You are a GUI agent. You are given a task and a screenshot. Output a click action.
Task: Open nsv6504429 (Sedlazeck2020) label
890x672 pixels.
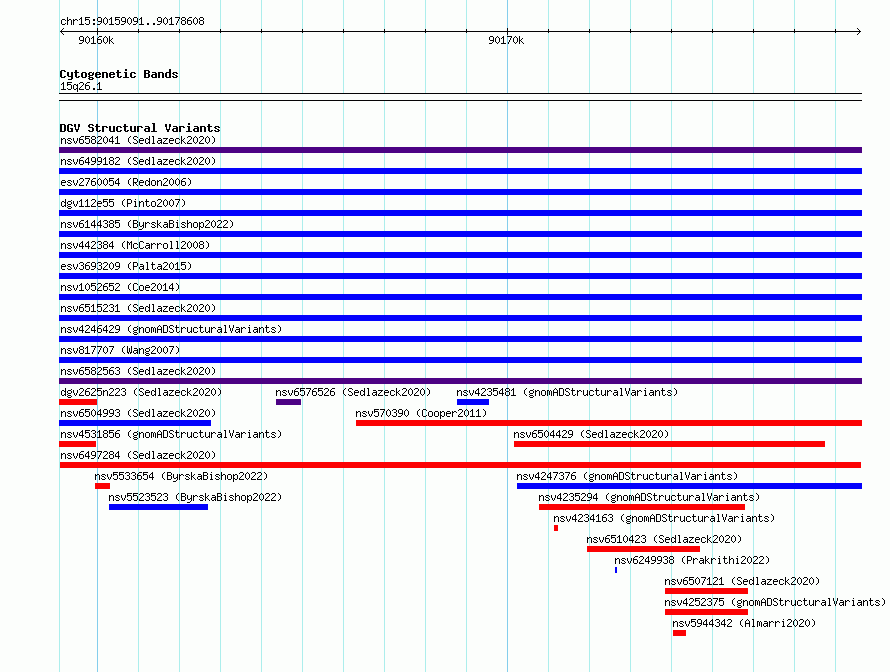click(591, 434)
